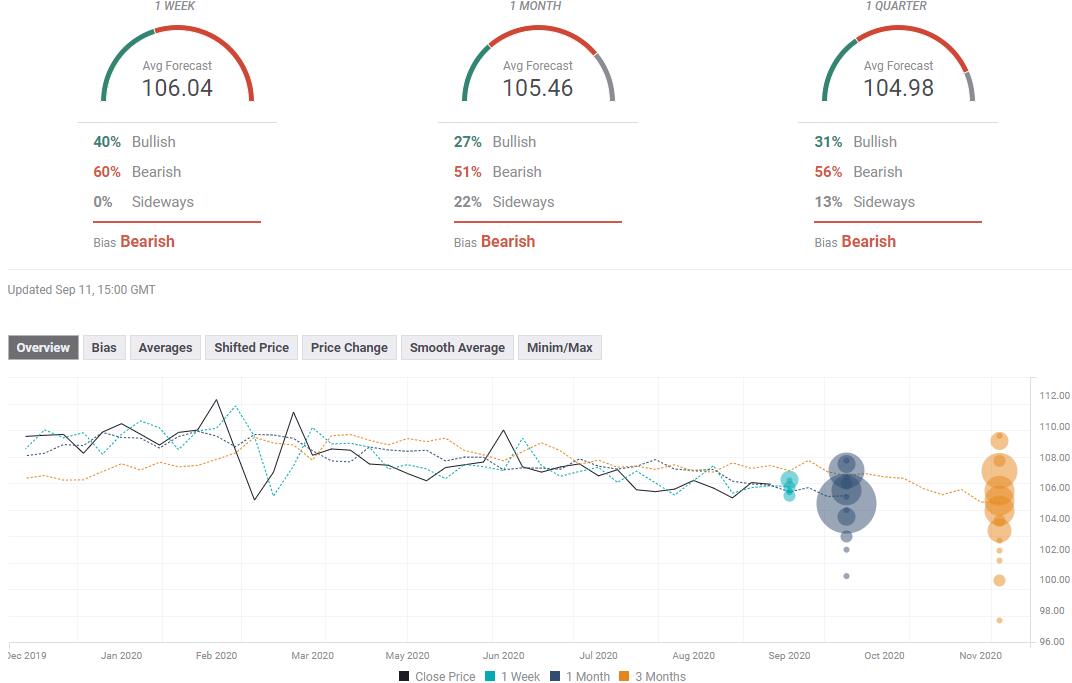The height and width of the screenshot is (683, 1072).
Task: Click the large navy 1 Month forecast bubble
Action: coord(846,504)
